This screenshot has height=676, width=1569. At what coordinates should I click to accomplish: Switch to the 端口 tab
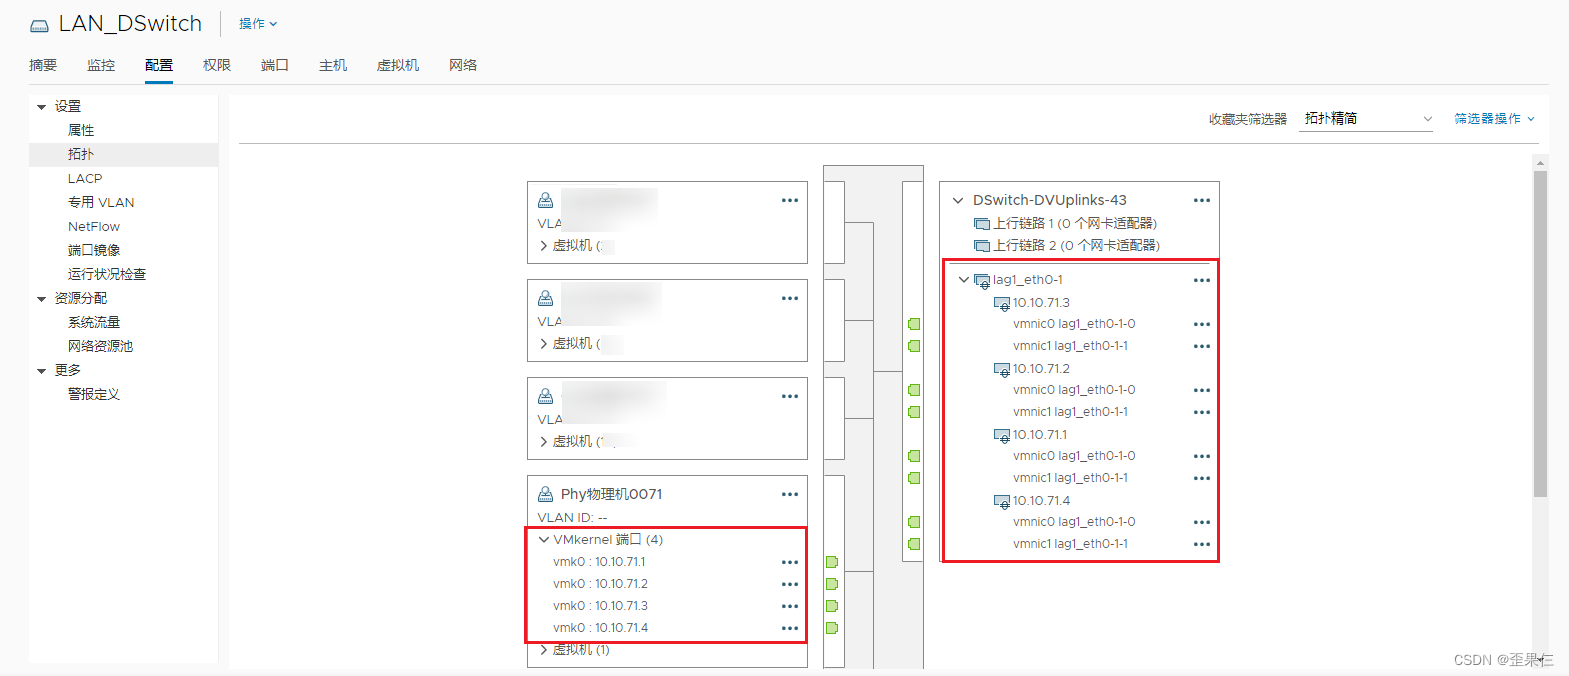pos(275,65)
